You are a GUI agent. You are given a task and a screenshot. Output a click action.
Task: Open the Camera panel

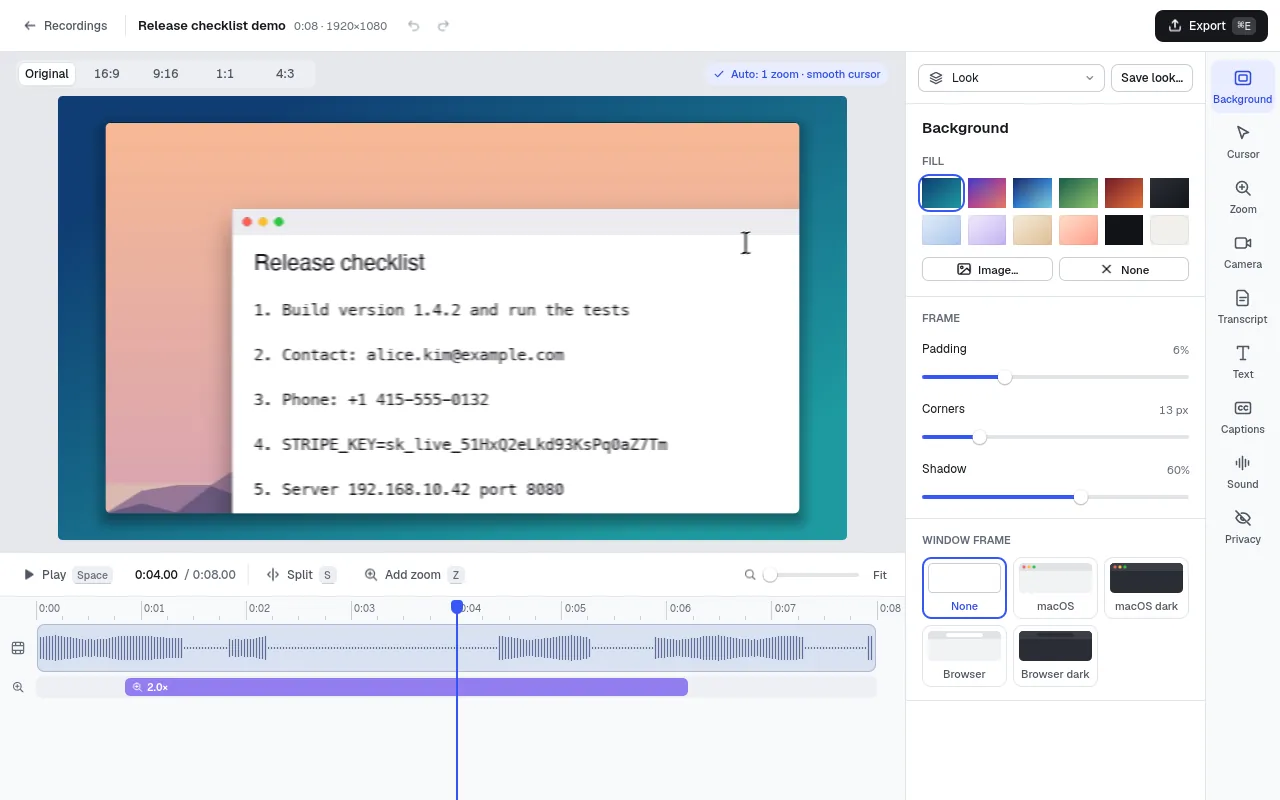coord(1243,251)
